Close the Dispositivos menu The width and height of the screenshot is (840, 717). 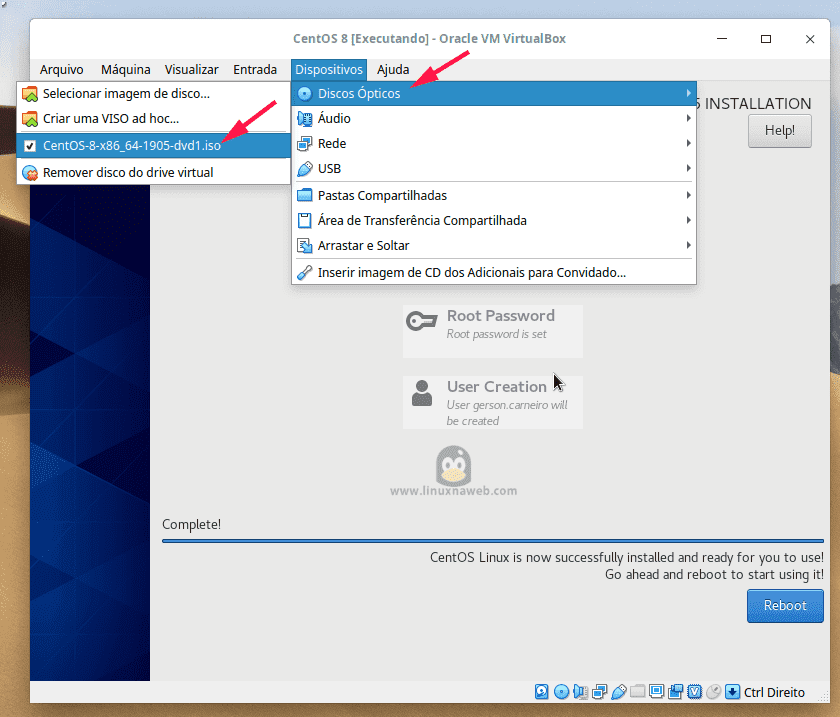click(329, 70)
